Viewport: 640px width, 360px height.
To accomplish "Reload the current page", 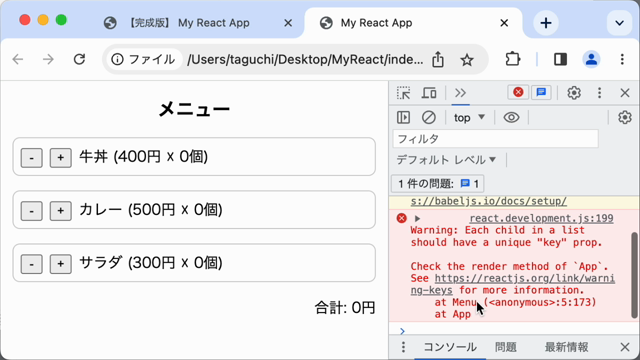I will (79, 60).
